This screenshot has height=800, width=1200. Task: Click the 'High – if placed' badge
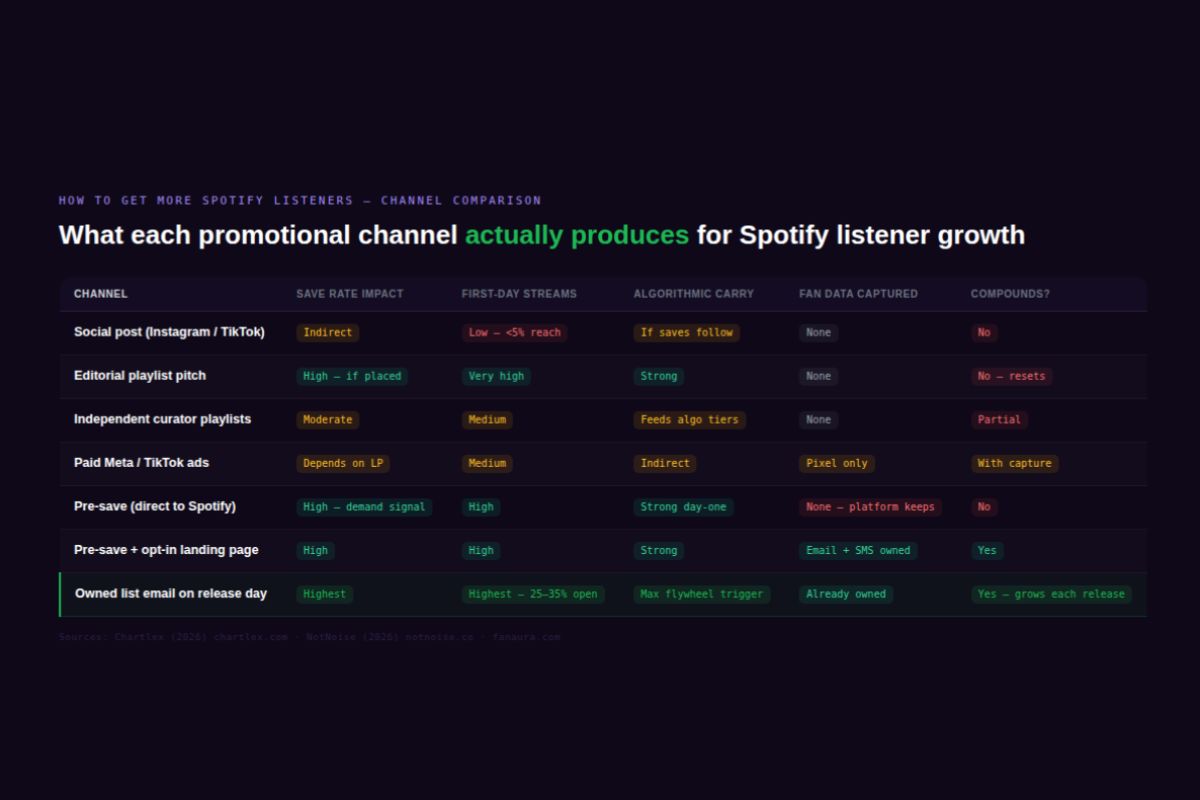point(352,377)
